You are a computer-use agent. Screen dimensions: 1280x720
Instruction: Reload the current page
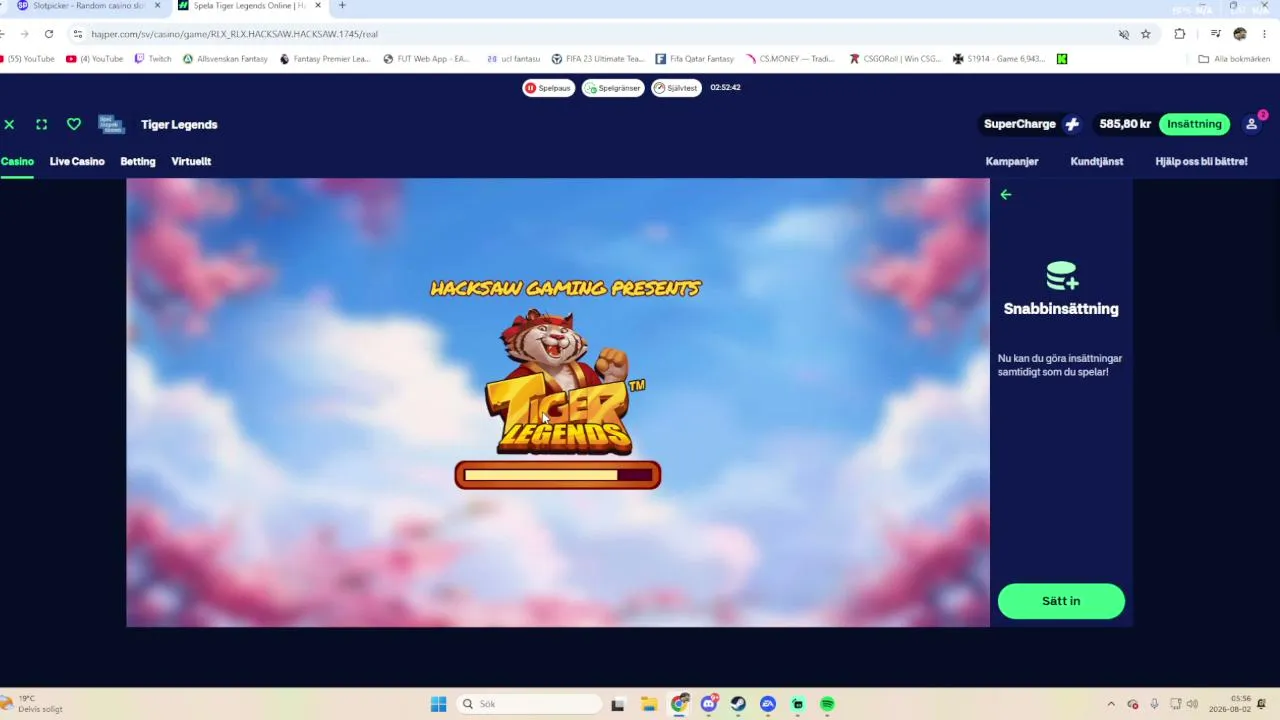click(48, 34)
